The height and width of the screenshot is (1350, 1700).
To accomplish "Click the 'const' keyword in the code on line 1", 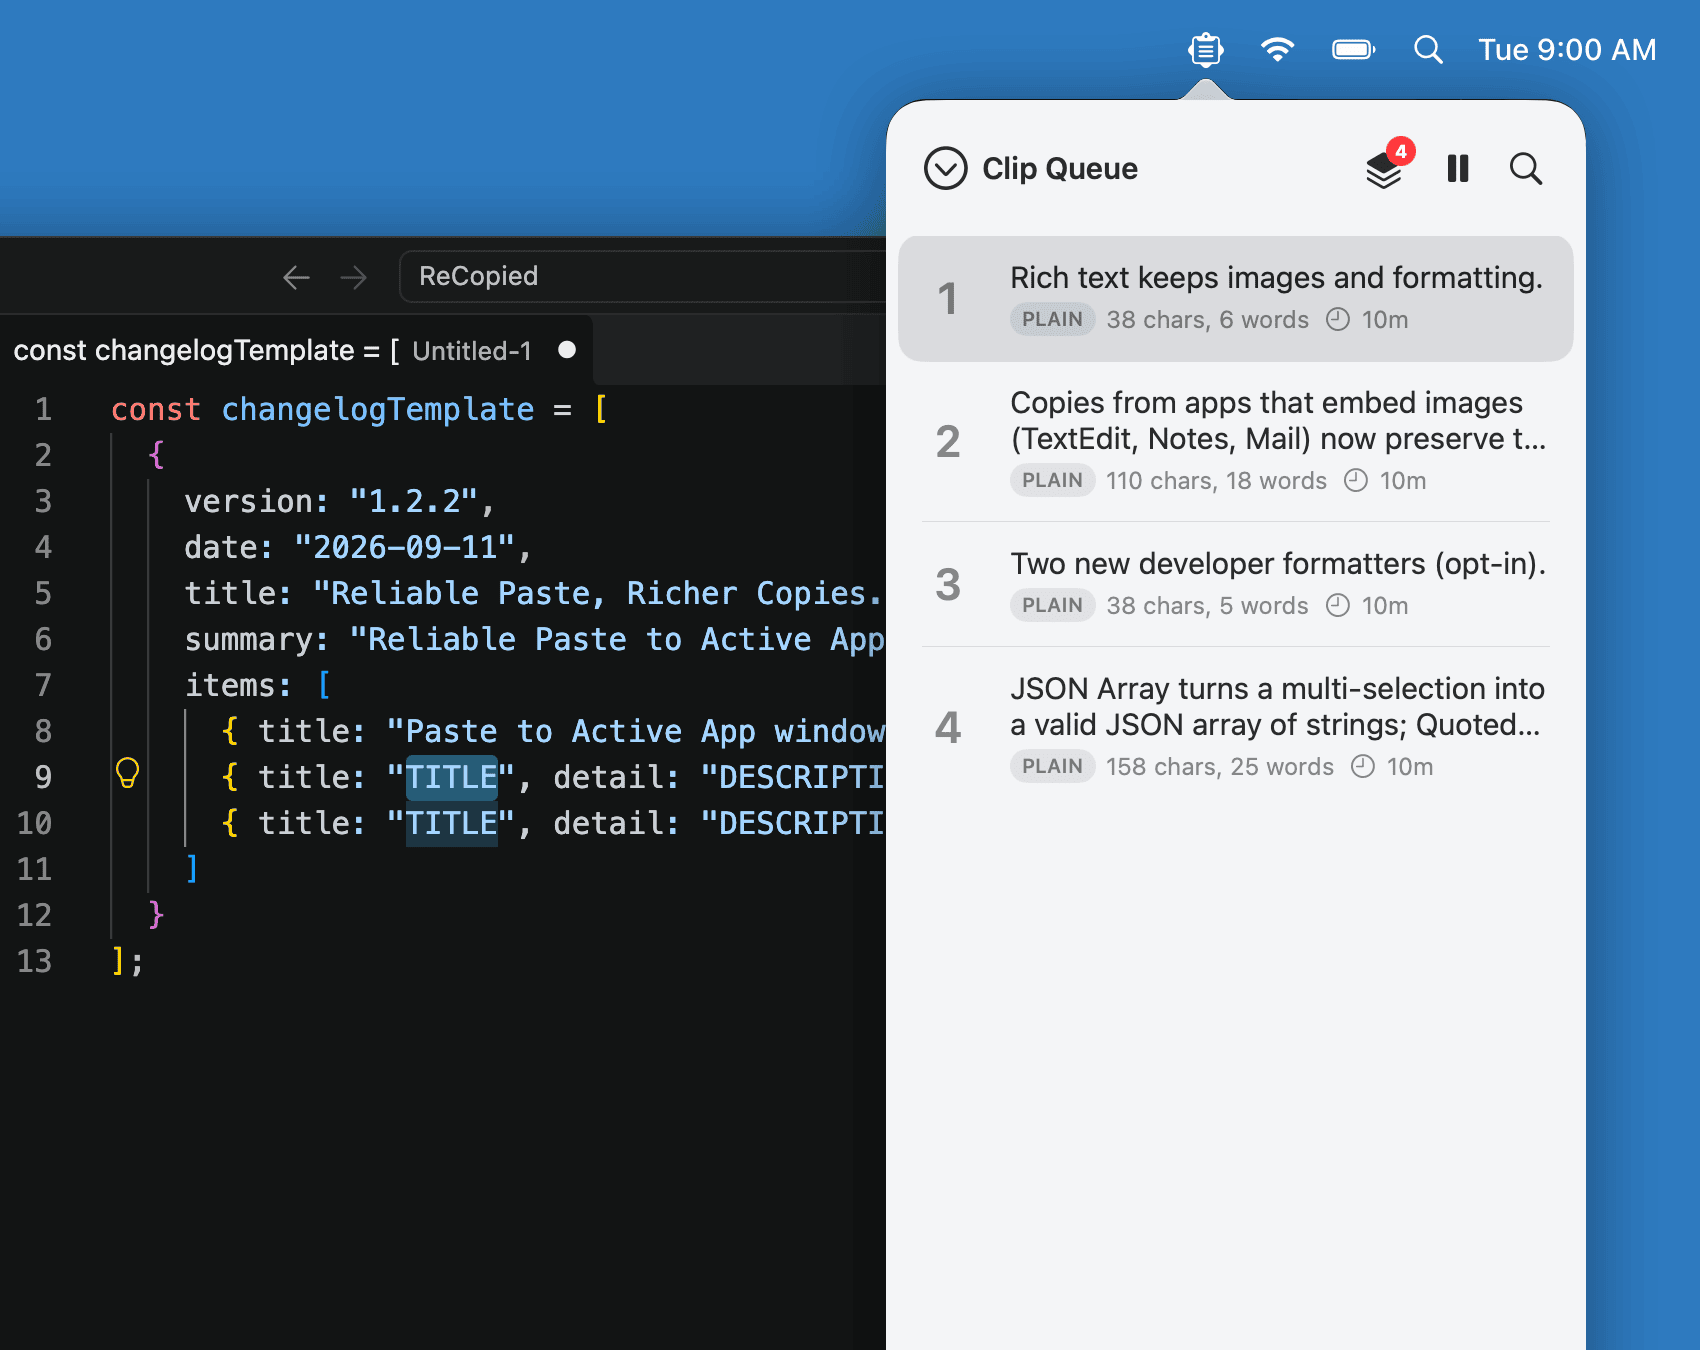I will 155,409.
